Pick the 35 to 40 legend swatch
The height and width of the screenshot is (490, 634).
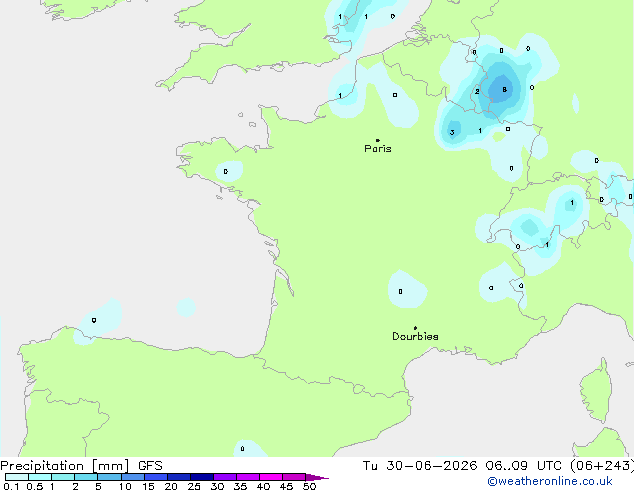[x=248, y=477]
